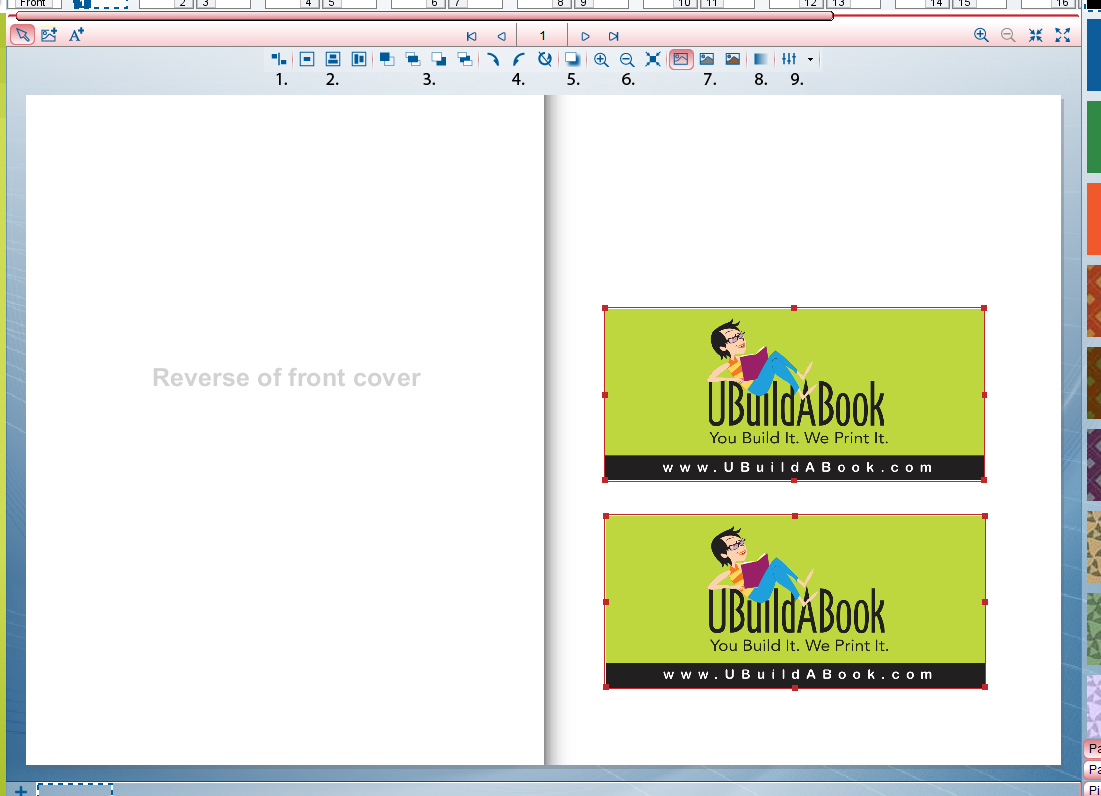This screenshot has height=796, width=1101.
Task: Click the vertical split-bar alignment icon
Action: point(359,60)
